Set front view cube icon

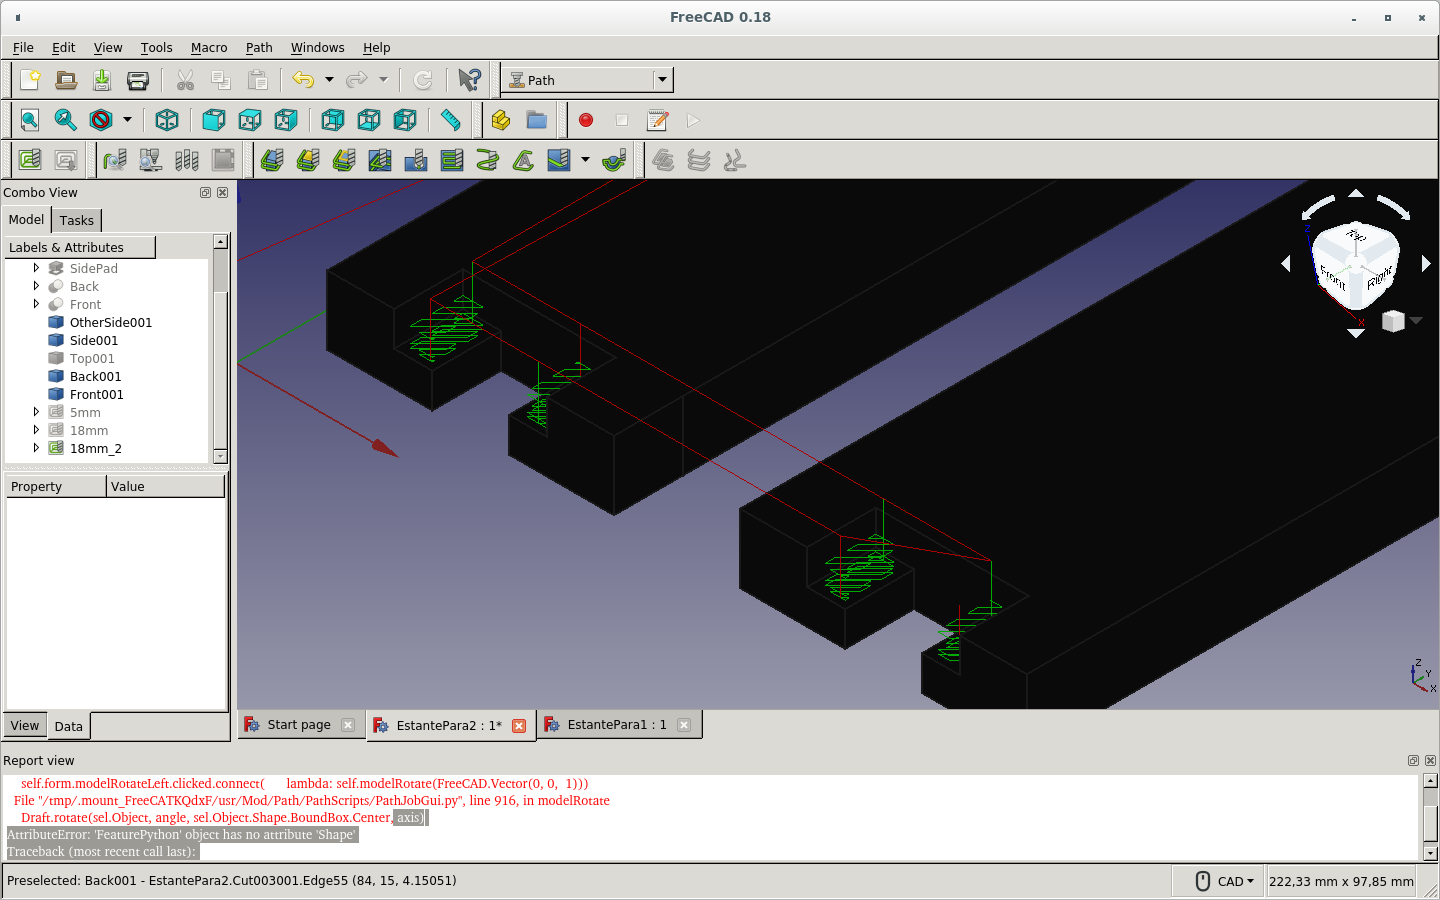point(214,120)
